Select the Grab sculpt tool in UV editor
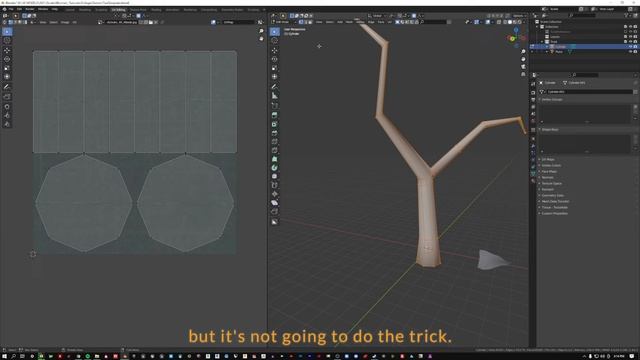The image size is (640, 360). (x=7, y=107)
